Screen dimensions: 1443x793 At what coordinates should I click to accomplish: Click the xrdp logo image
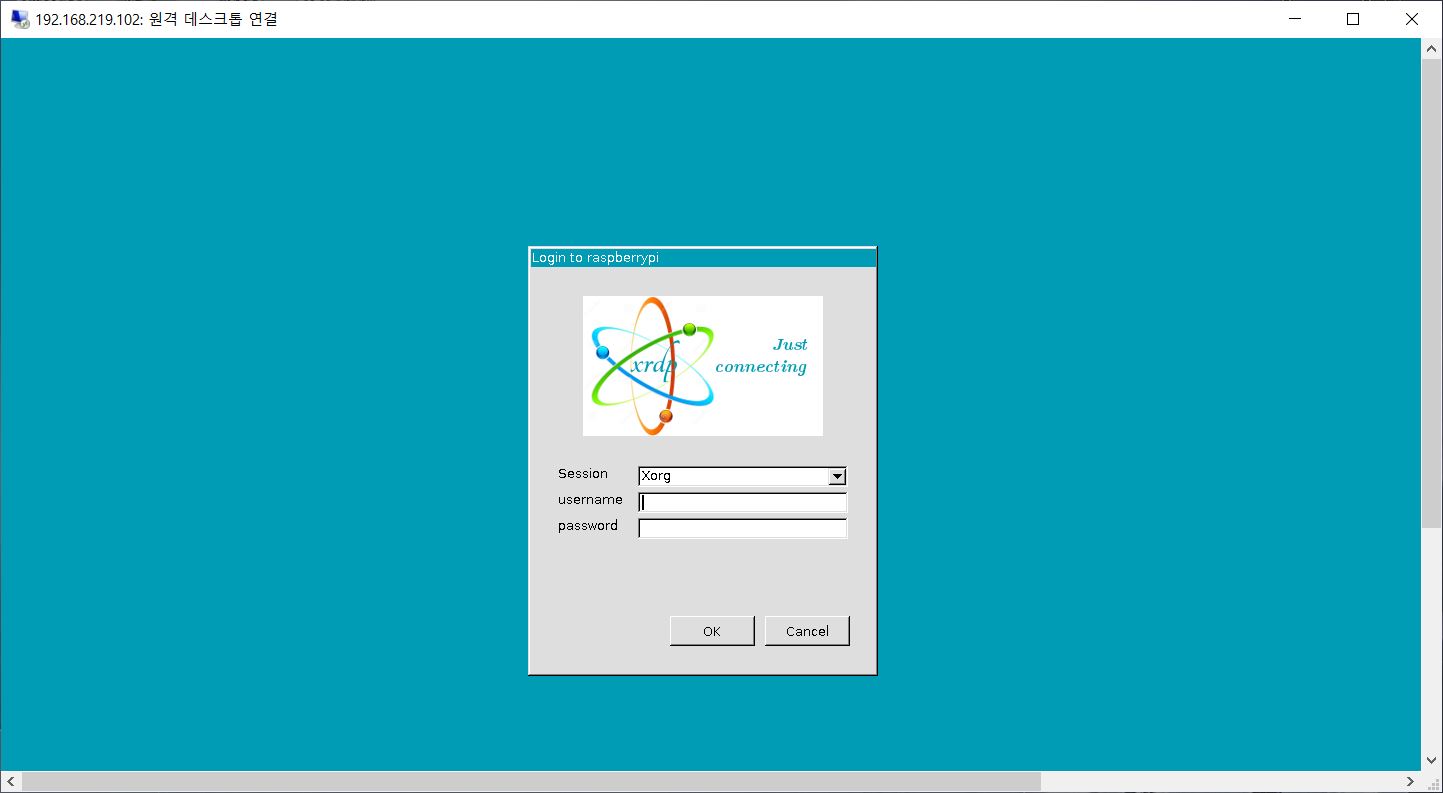(x=703, y=366)
